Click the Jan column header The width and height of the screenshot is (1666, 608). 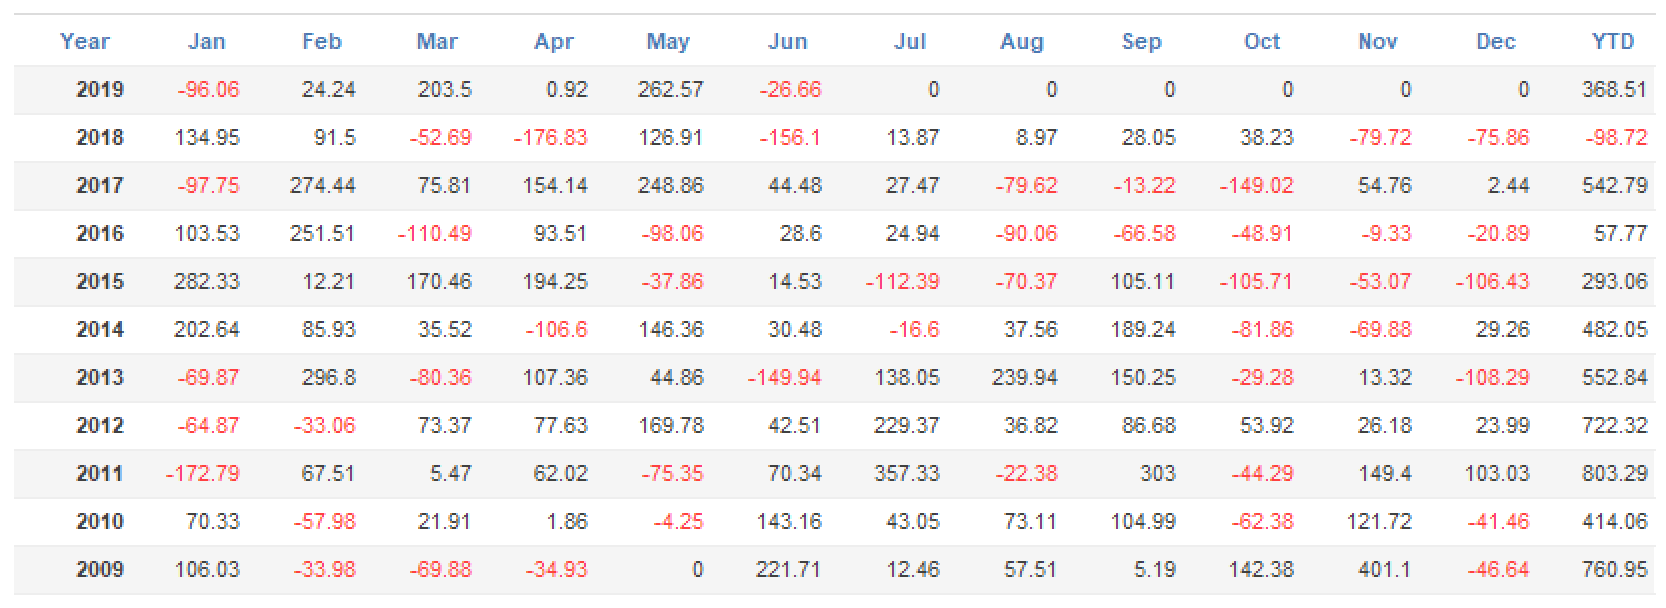(207, 41)
